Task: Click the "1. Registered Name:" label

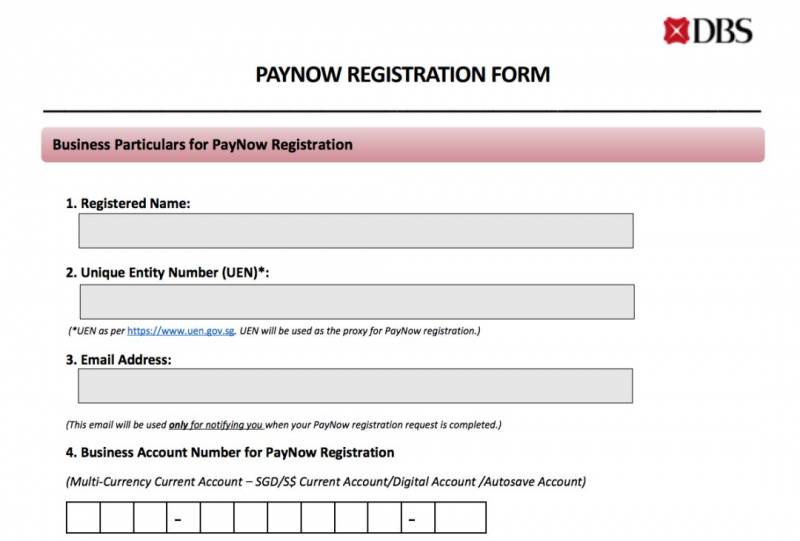Action: click(128, 203)
